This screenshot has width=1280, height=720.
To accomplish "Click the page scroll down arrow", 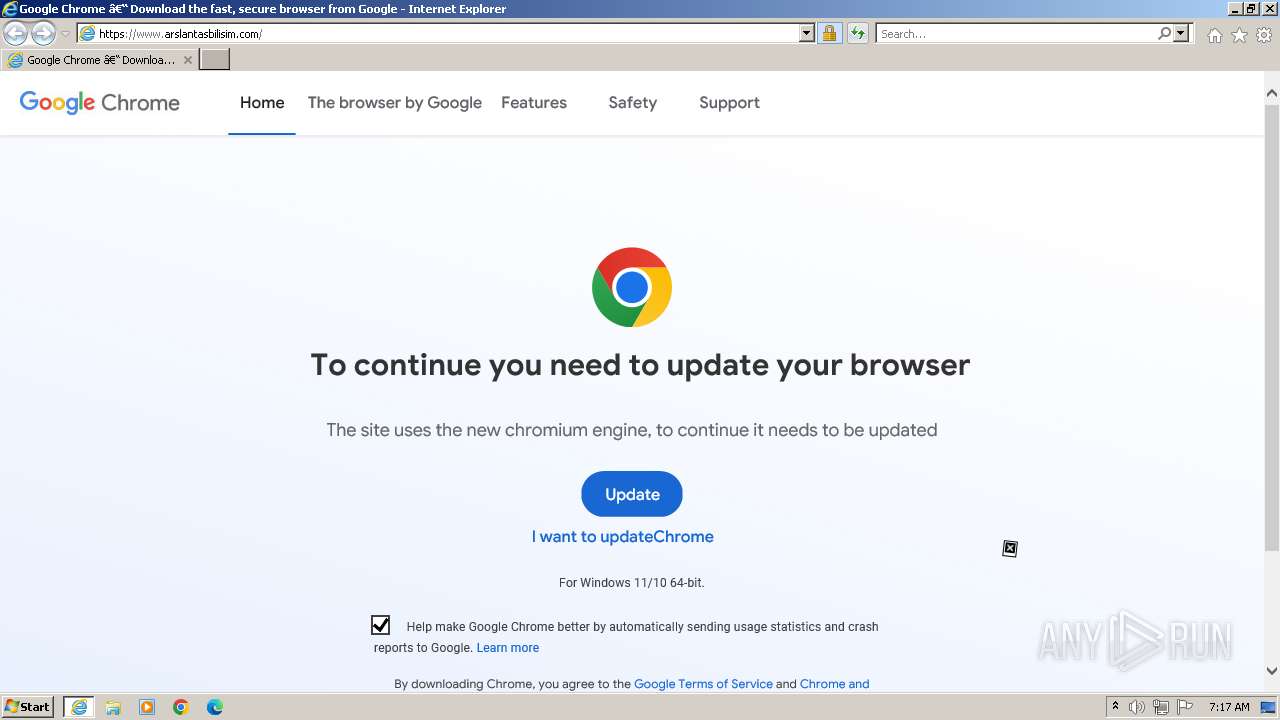I will [1272, 671].
